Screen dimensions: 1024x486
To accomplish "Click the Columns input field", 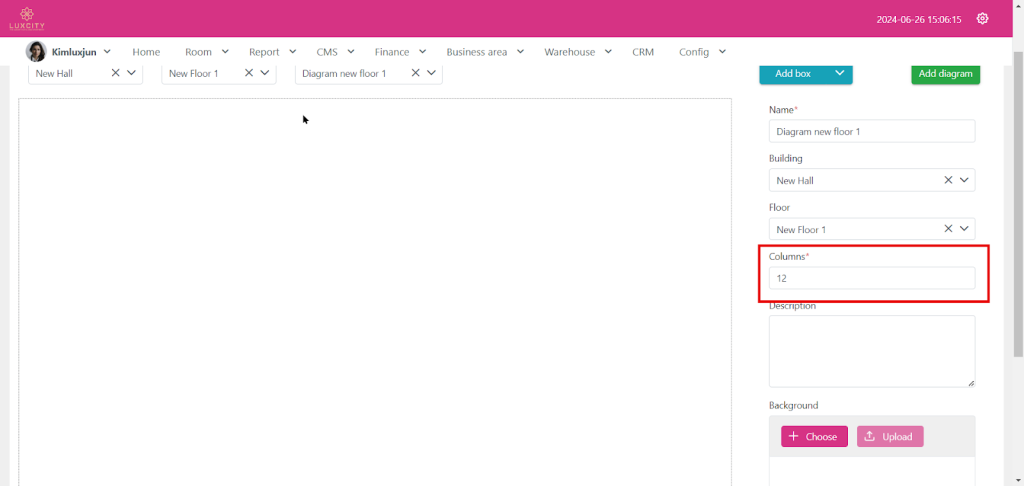I will click(x=871, y=279).
